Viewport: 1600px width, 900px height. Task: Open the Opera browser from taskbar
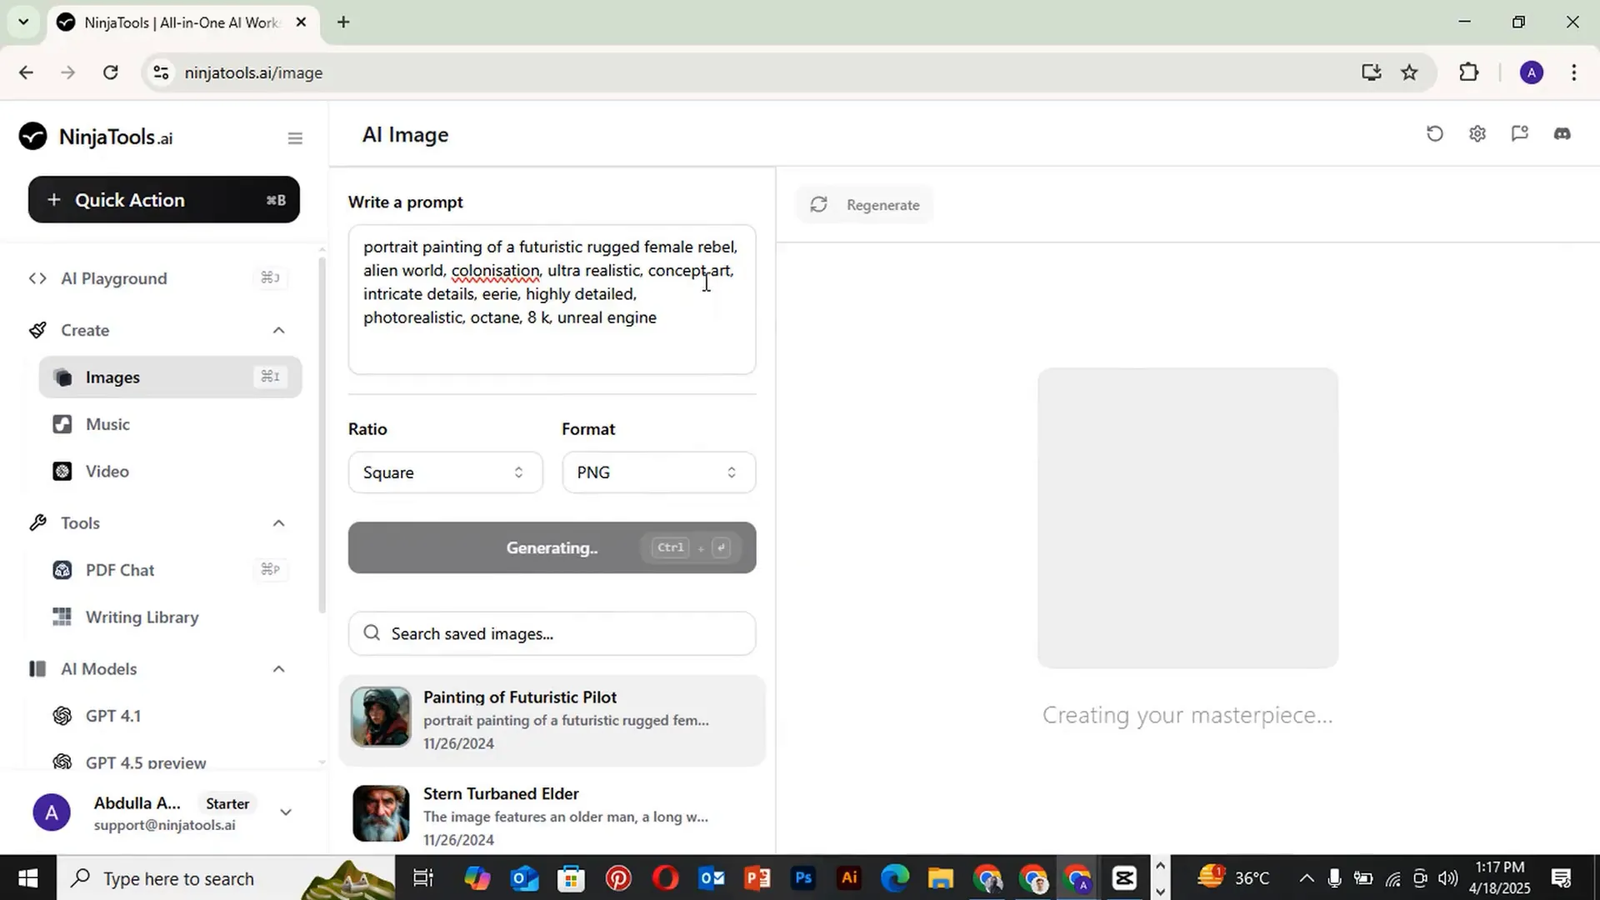pyautogui.click(x=665, y=879)
